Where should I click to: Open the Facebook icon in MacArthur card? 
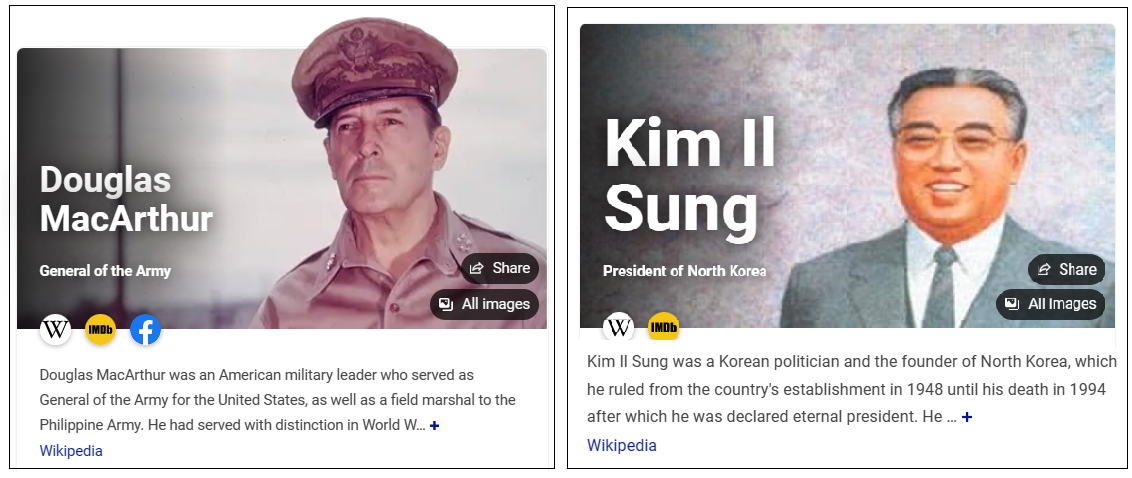145,330
